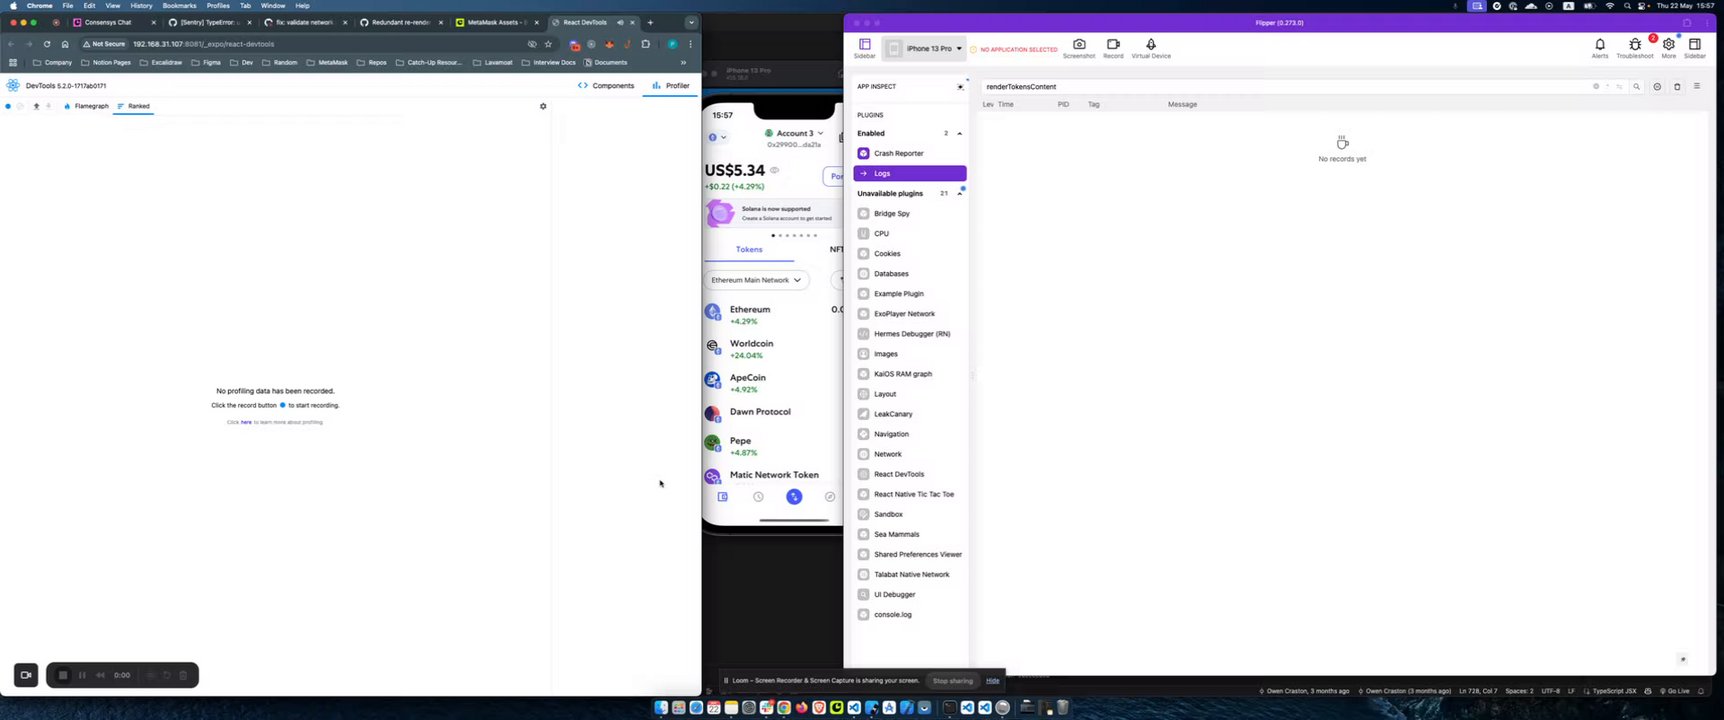The height and width of the screenshot is (720, 1724).
Task: Click the Message column header in Logs
Action: pyautogui.click(x=1182, y=104)
